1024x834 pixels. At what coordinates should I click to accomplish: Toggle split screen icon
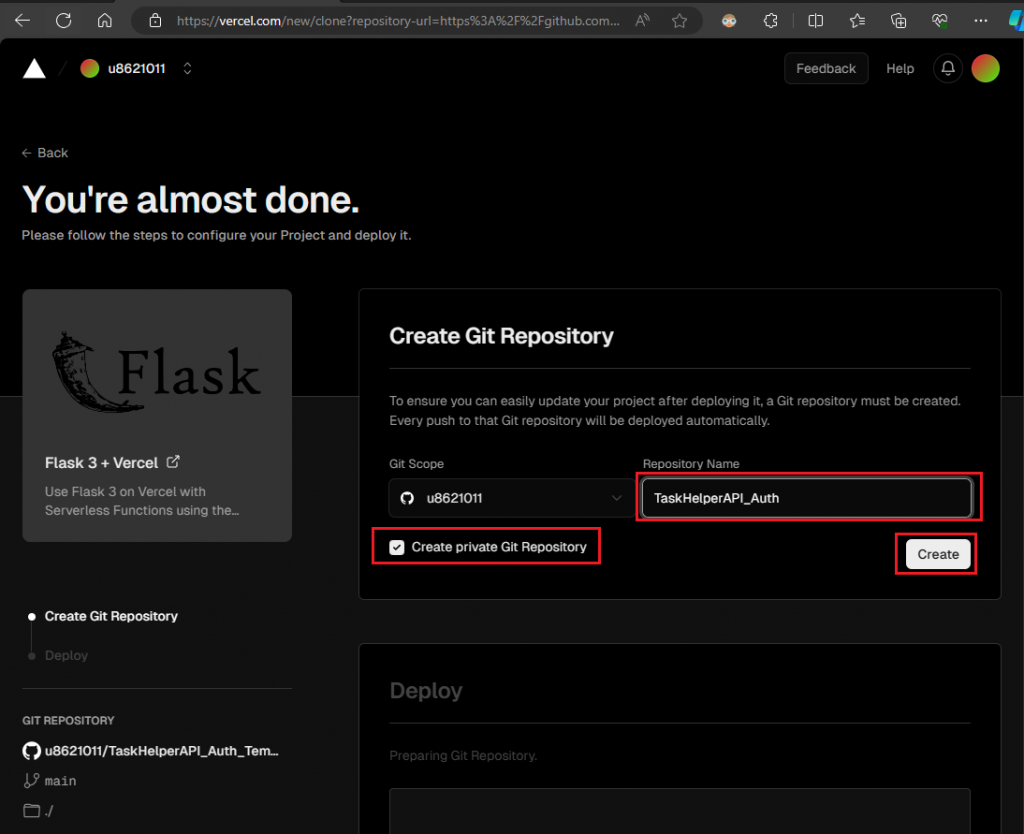pyautogui.click(x=815, y=21)
